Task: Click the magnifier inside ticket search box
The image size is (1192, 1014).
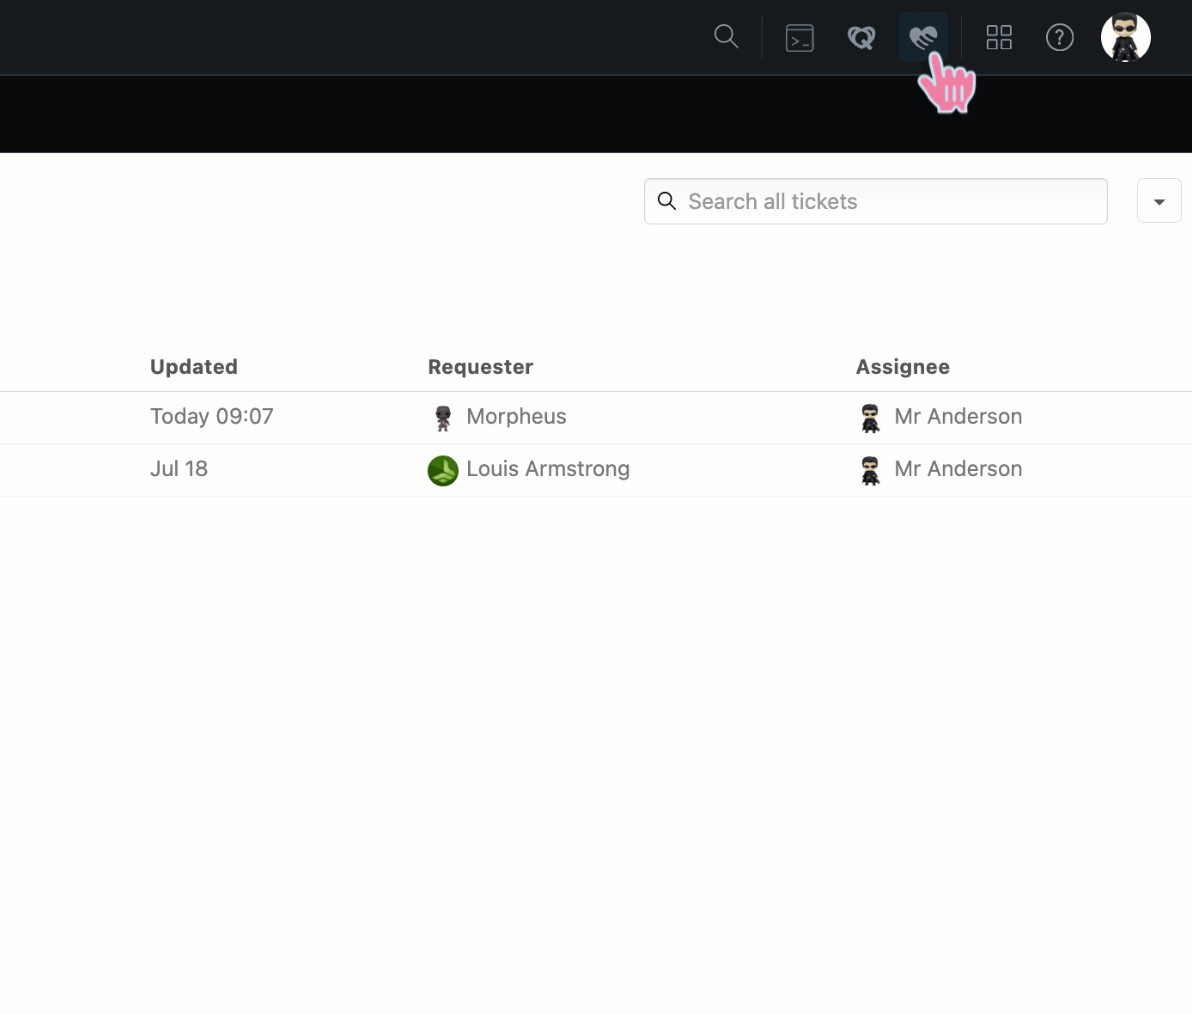Action: tap(667, 201)
